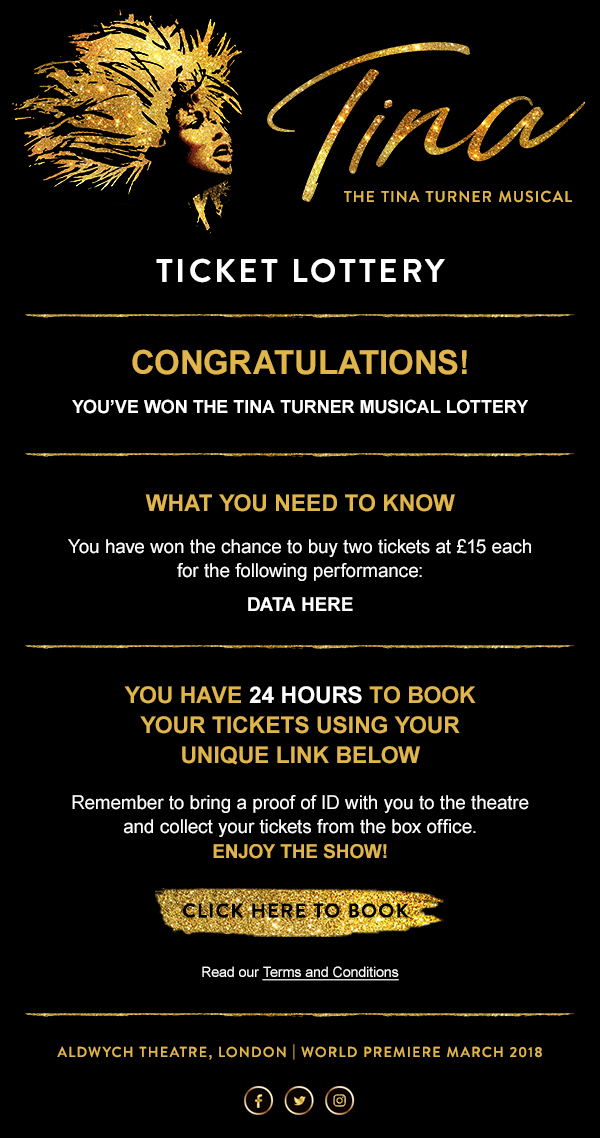Click the Congratulations! headline
This screenshot has width=600, height=1138.
click(300, 362)
